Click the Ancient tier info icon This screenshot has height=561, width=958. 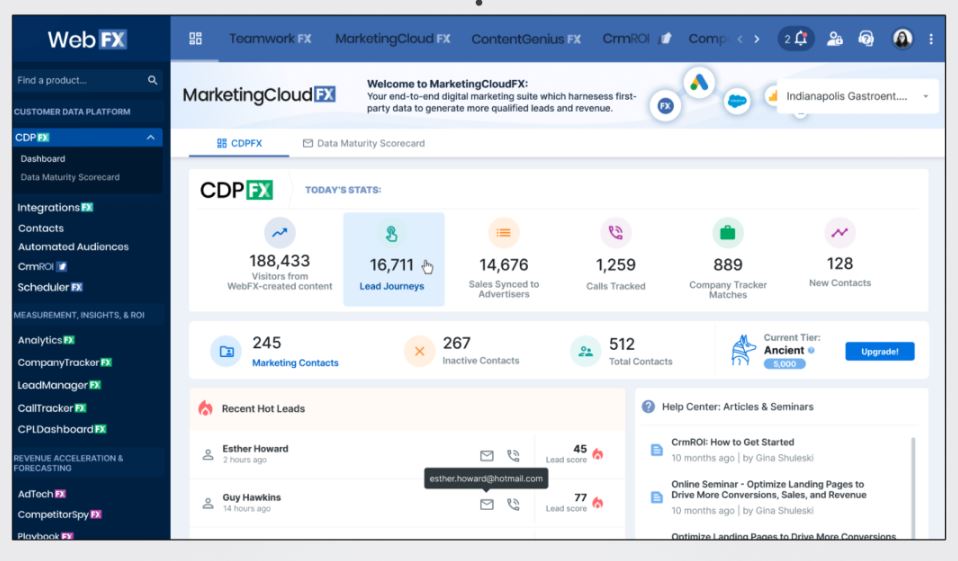click(x=811, y=350)
